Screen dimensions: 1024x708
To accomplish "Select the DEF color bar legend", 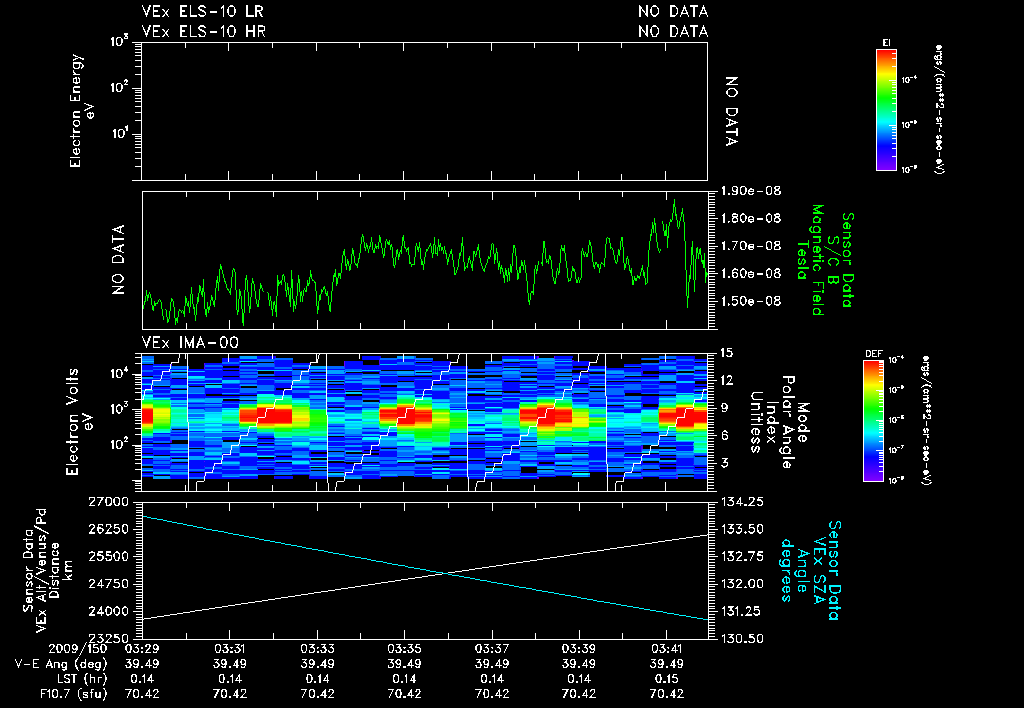I will pos(874,421).
